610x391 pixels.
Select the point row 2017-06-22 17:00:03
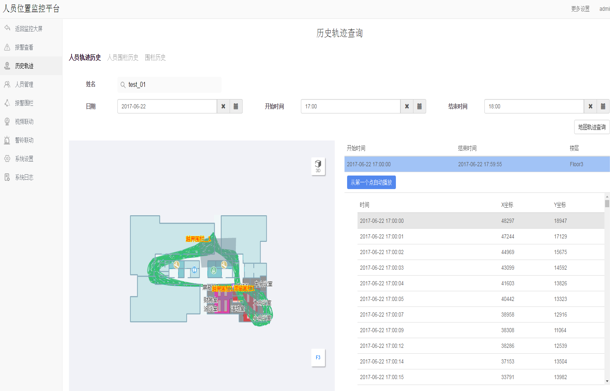click(x=481, y=268)
